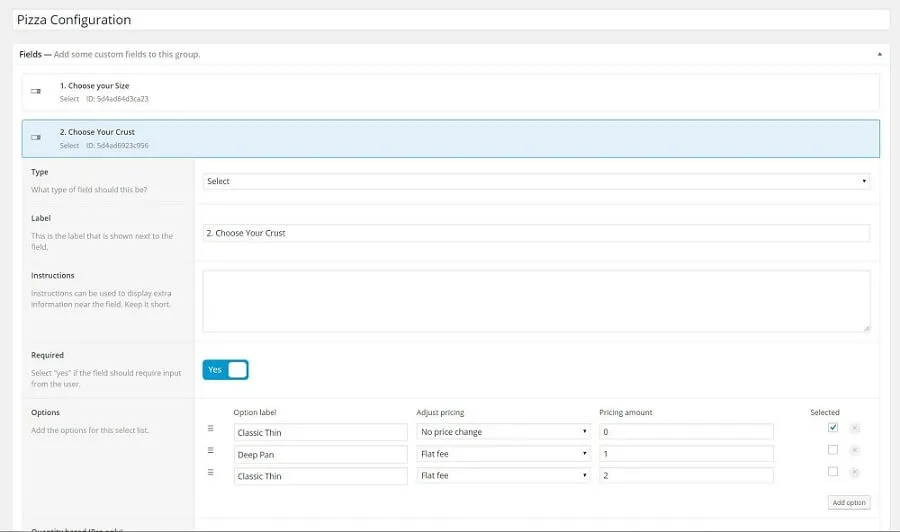The width and height of the screenshot is (900, 532).
Task: Collapse the 2. Choose Your Crust field row
Action: click(451, 138)
